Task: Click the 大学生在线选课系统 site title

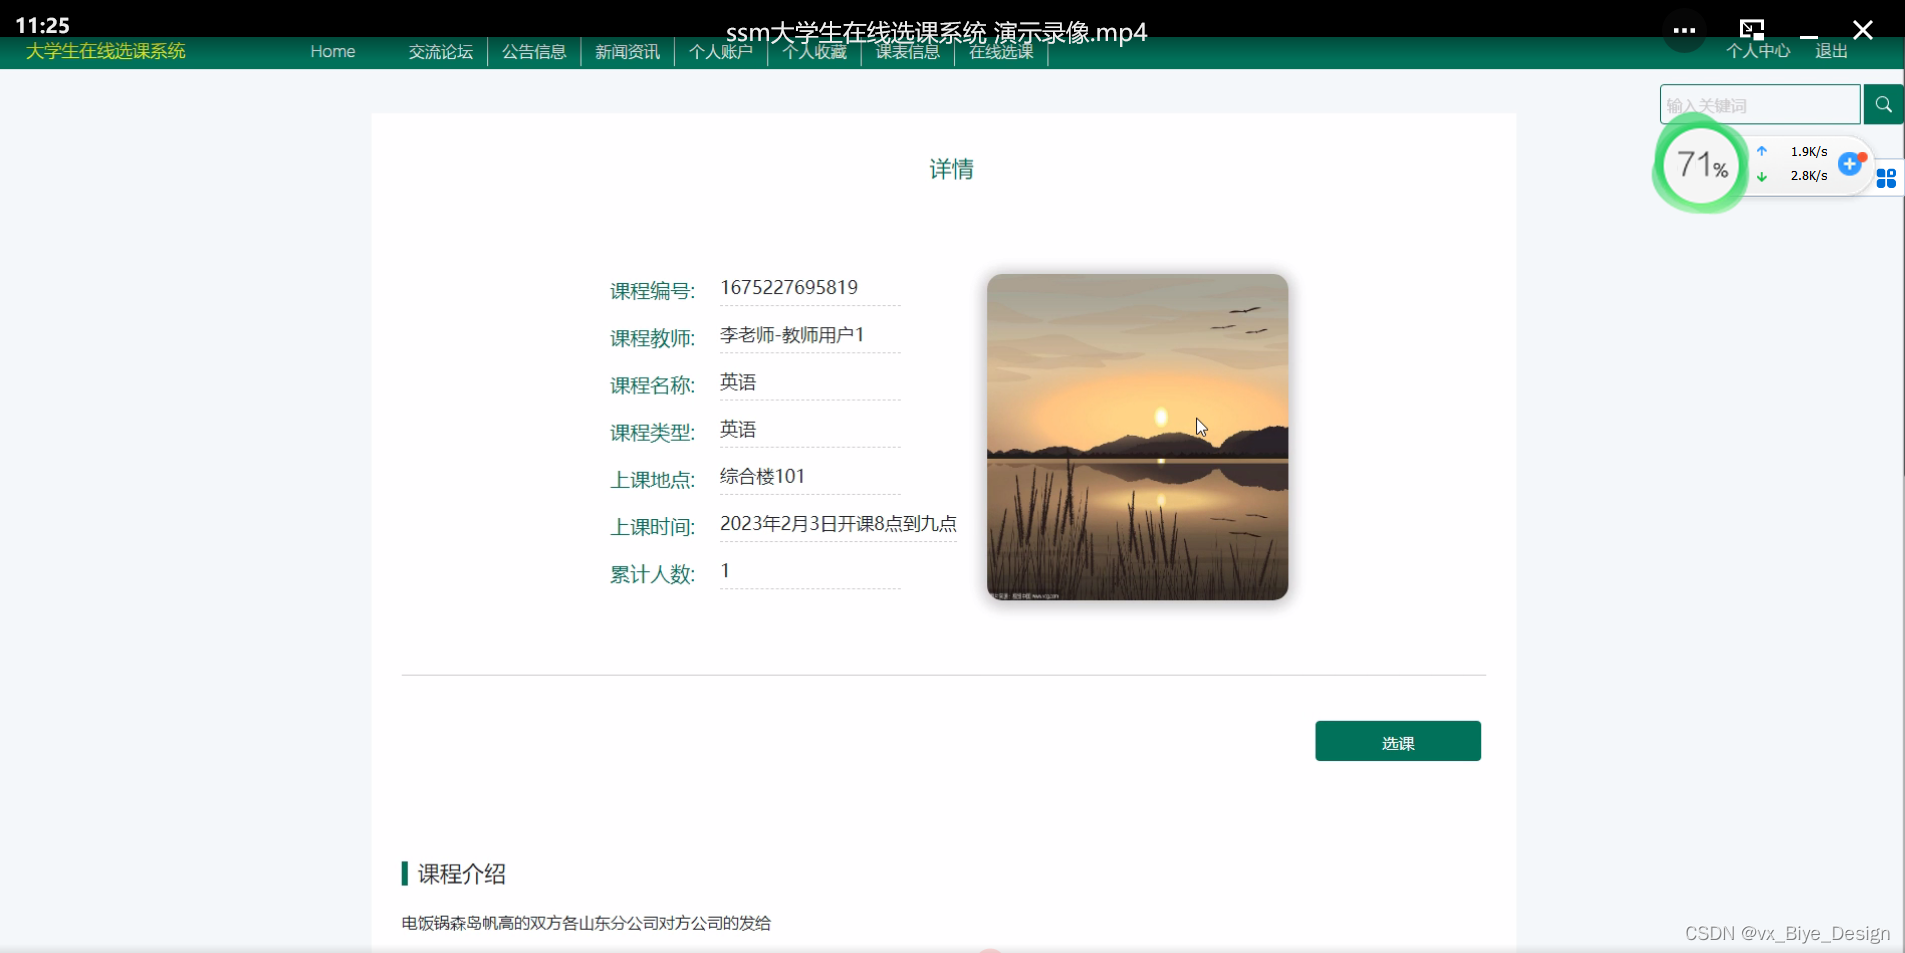Action: click(106, 51)
